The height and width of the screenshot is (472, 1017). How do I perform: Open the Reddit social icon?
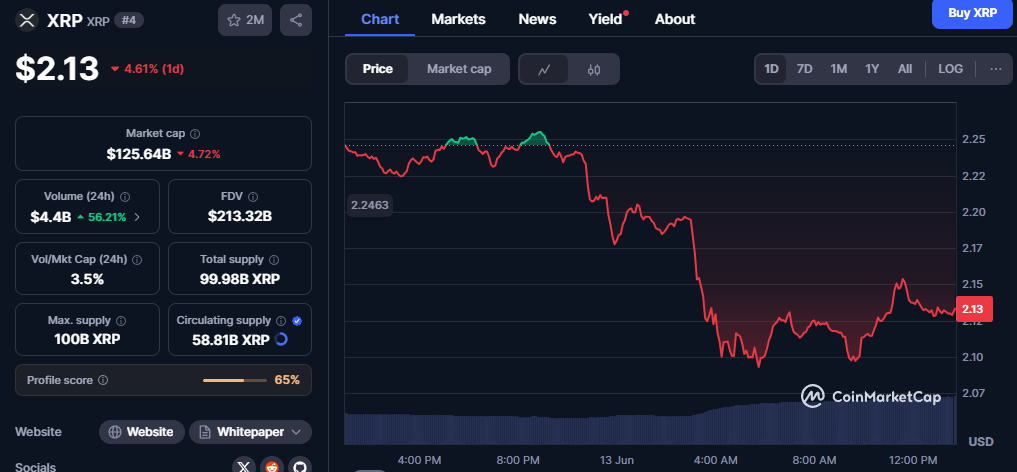pyautogui.click(x=272, y=466)
